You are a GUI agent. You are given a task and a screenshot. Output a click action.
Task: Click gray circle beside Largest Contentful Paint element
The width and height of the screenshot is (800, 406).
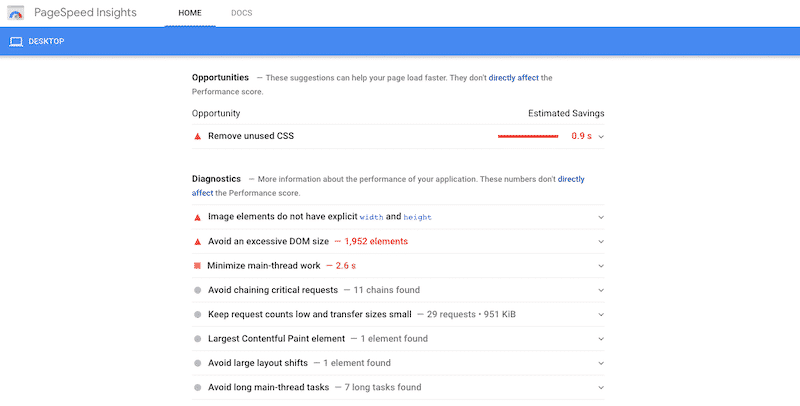(197, 339)
